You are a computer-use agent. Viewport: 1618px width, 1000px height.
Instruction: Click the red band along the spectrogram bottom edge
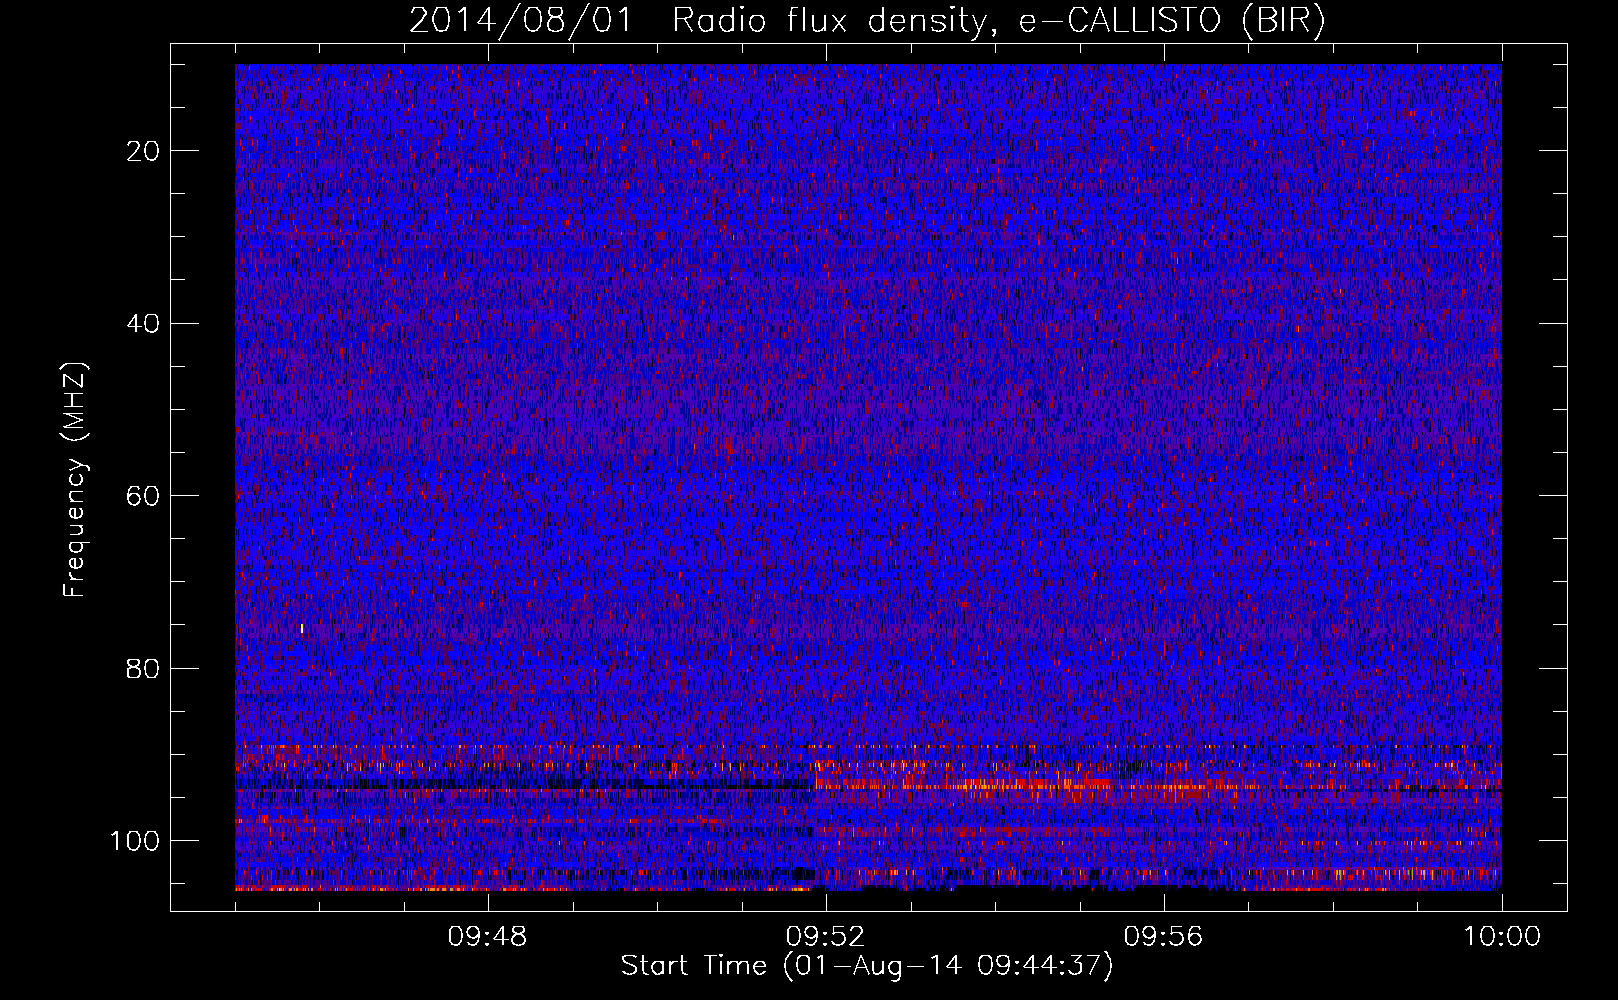[x=520, y=888]
